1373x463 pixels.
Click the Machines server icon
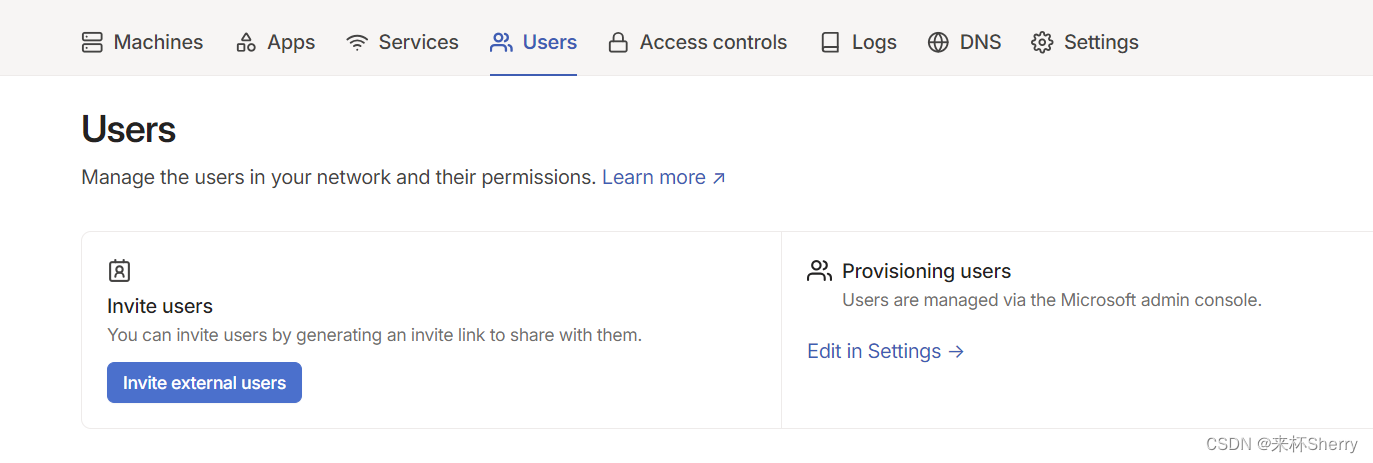92,42
